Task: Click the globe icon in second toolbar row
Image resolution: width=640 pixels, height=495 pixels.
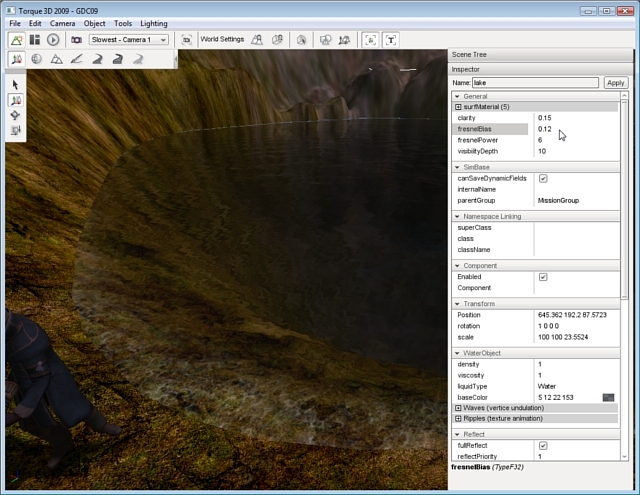Action: [36, 59]
